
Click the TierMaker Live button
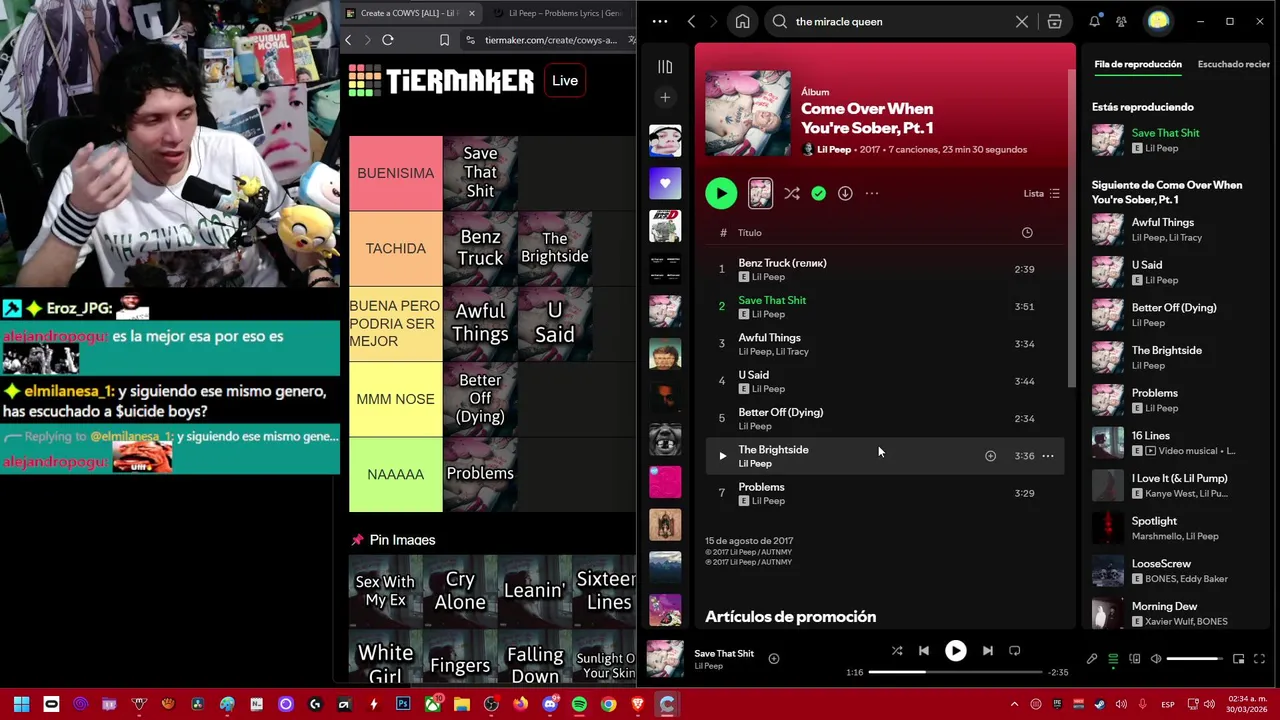pos(565,81)
